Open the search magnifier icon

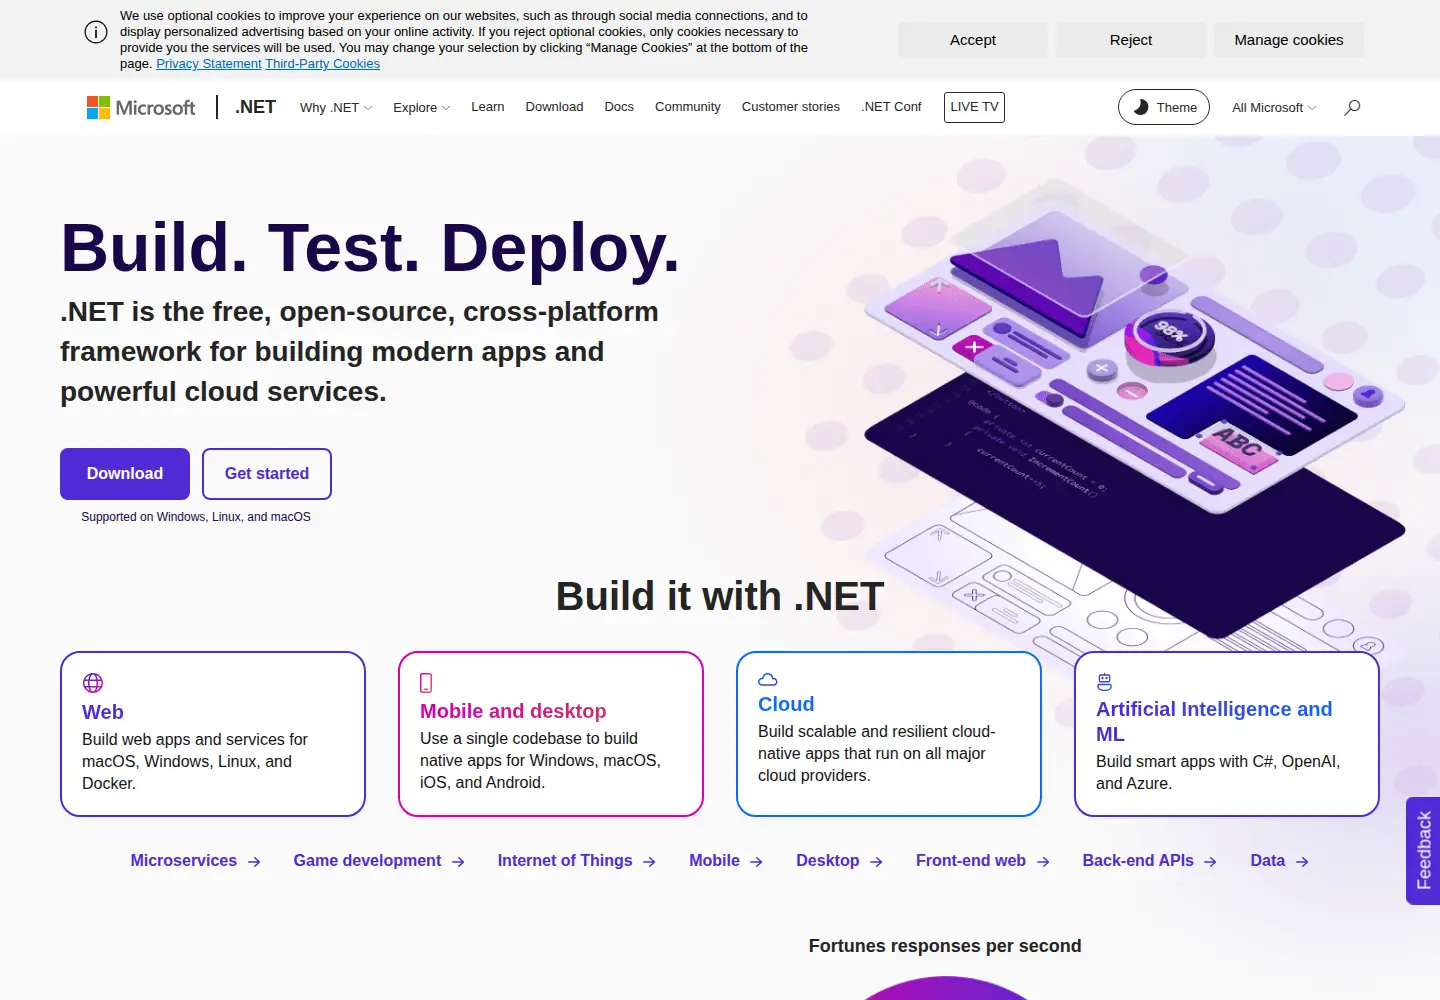click(1352, 107)
